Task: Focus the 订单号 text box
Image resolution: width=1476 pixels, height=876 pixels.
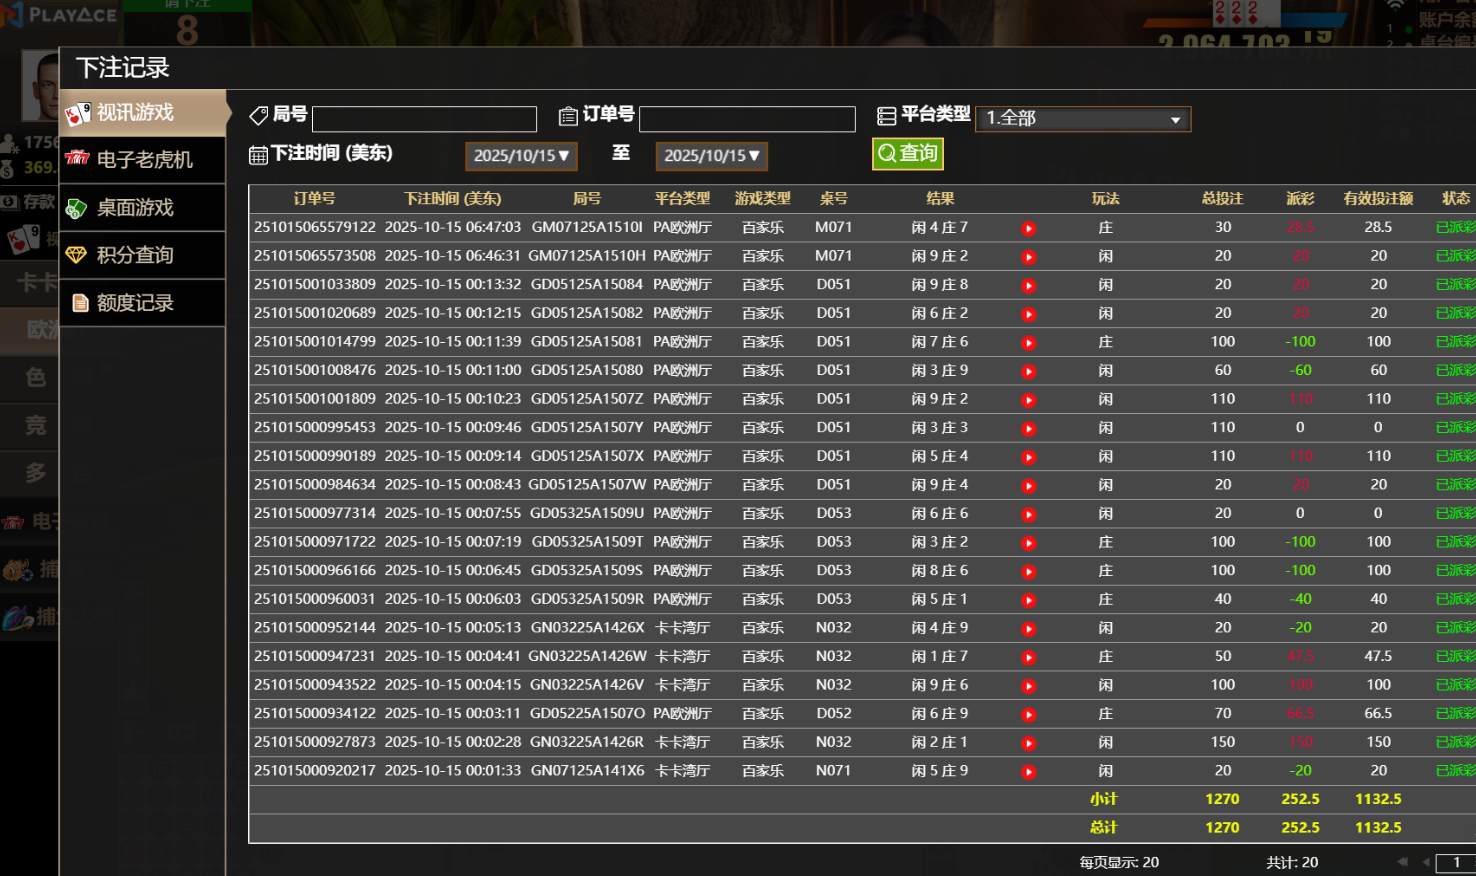Action: [x=747, y=120]
